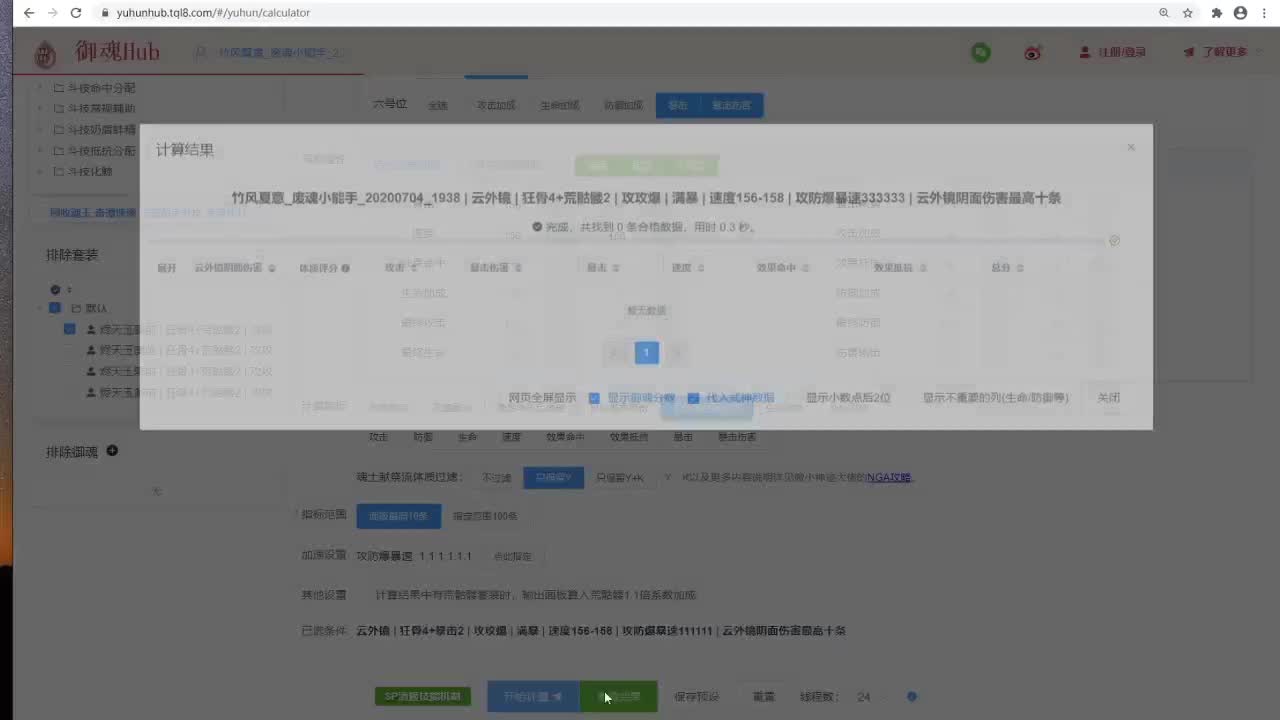The image size is (1280, 720).
Task: Sort by 总分 column header
Action: tap(1005, 268)
